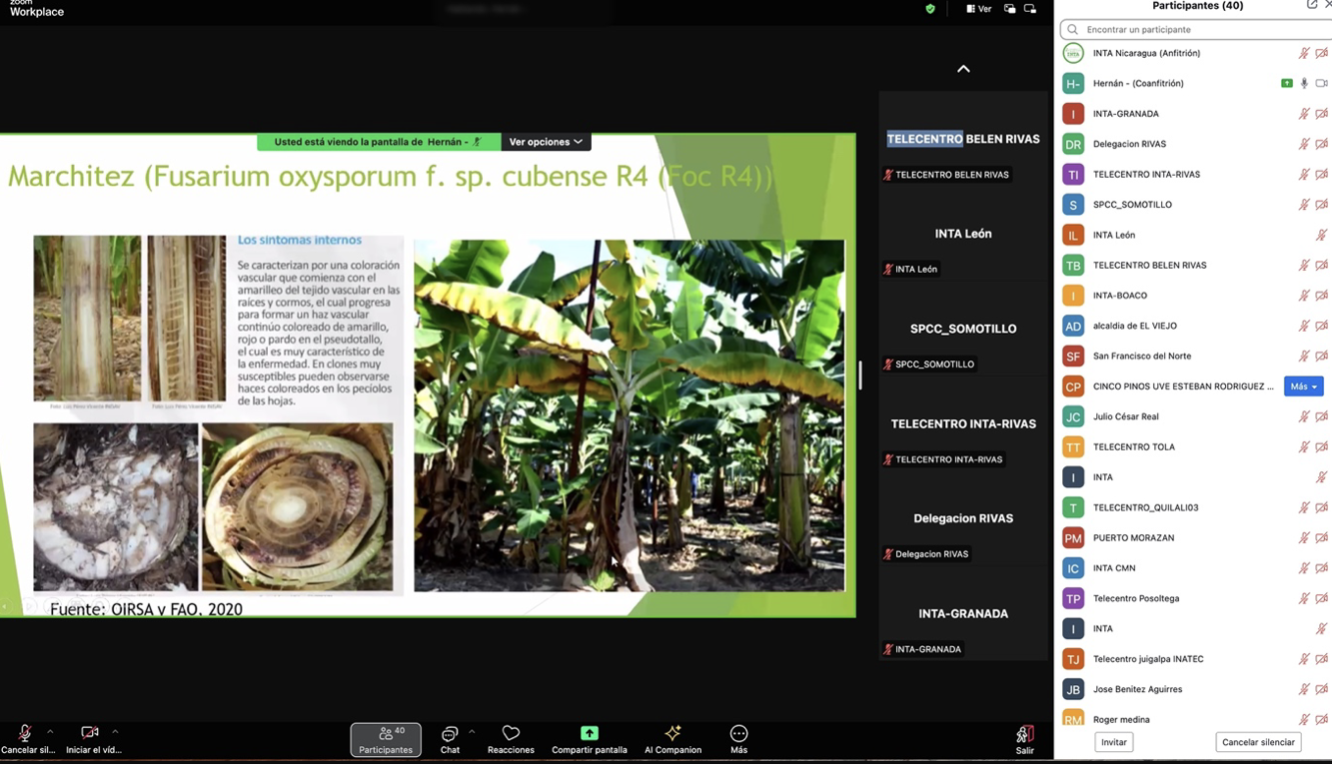Unmute microphone with Cancelar silenciar toggle
Viewport: 1332px width, 764px height.
point(25,734)
